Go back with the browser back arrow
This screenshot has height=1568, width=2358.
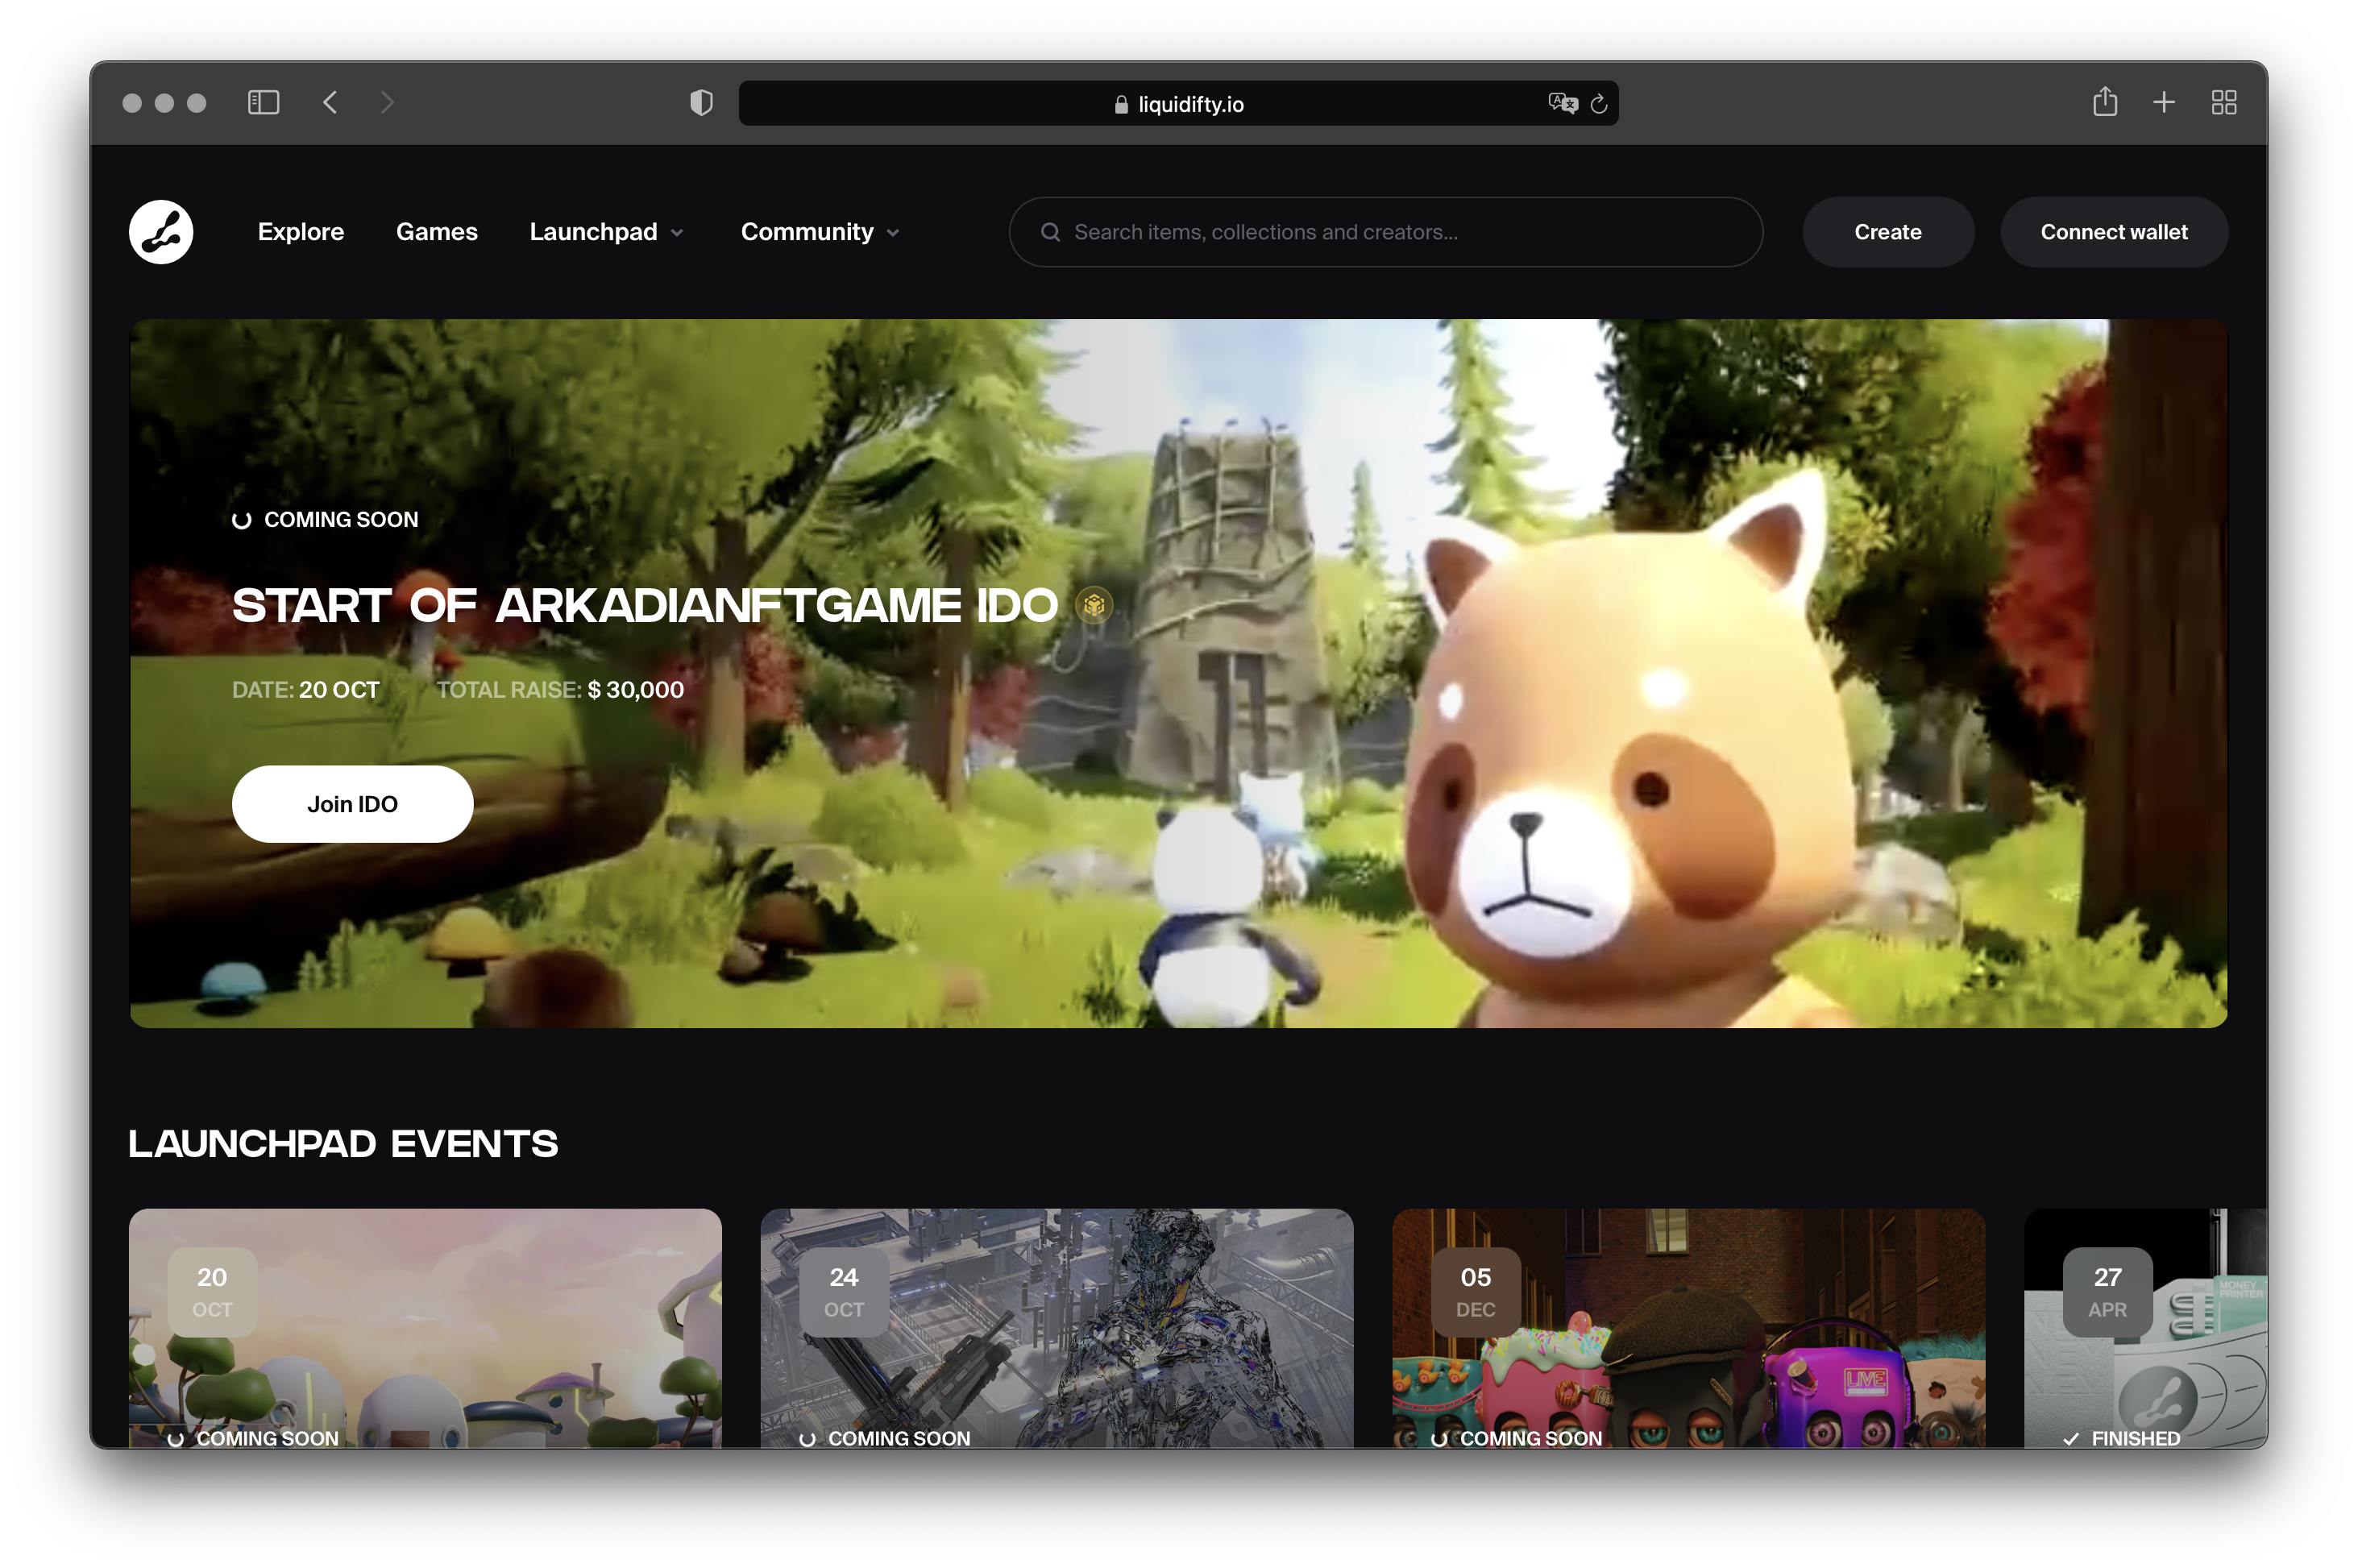click(330, 102)
